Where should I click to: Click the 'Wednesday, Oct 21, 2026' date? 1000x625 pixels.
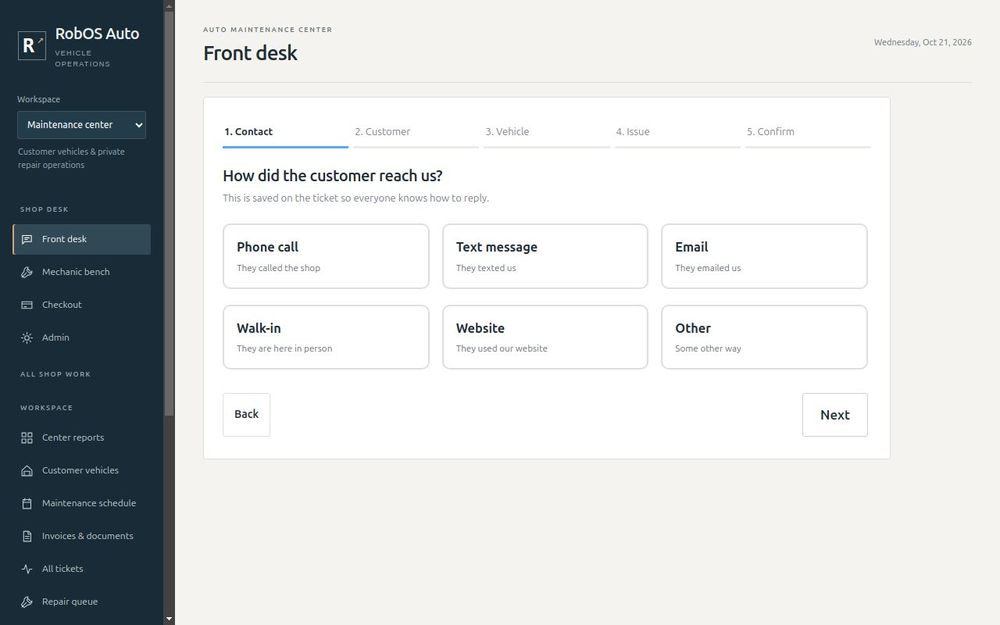[x=923, y=43]
